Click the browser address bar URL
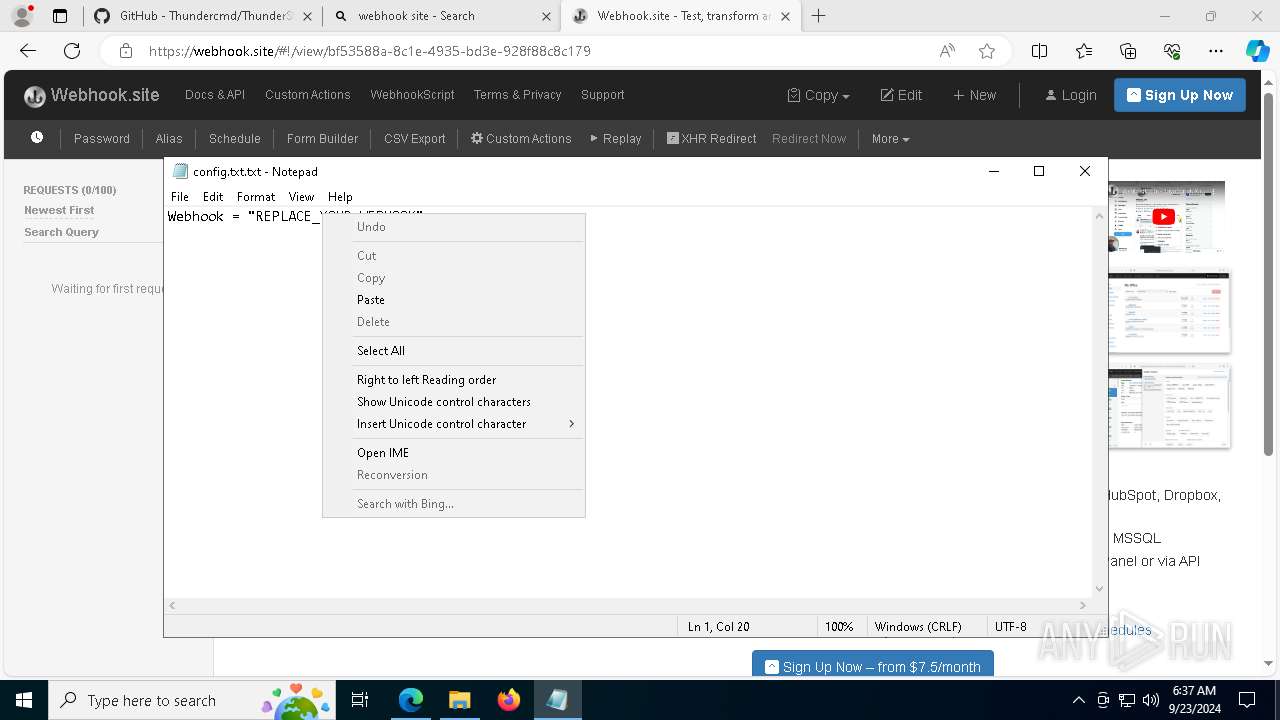Image resolution: width=1280 pixels, height=720 pixels. (x=370, y=51)
